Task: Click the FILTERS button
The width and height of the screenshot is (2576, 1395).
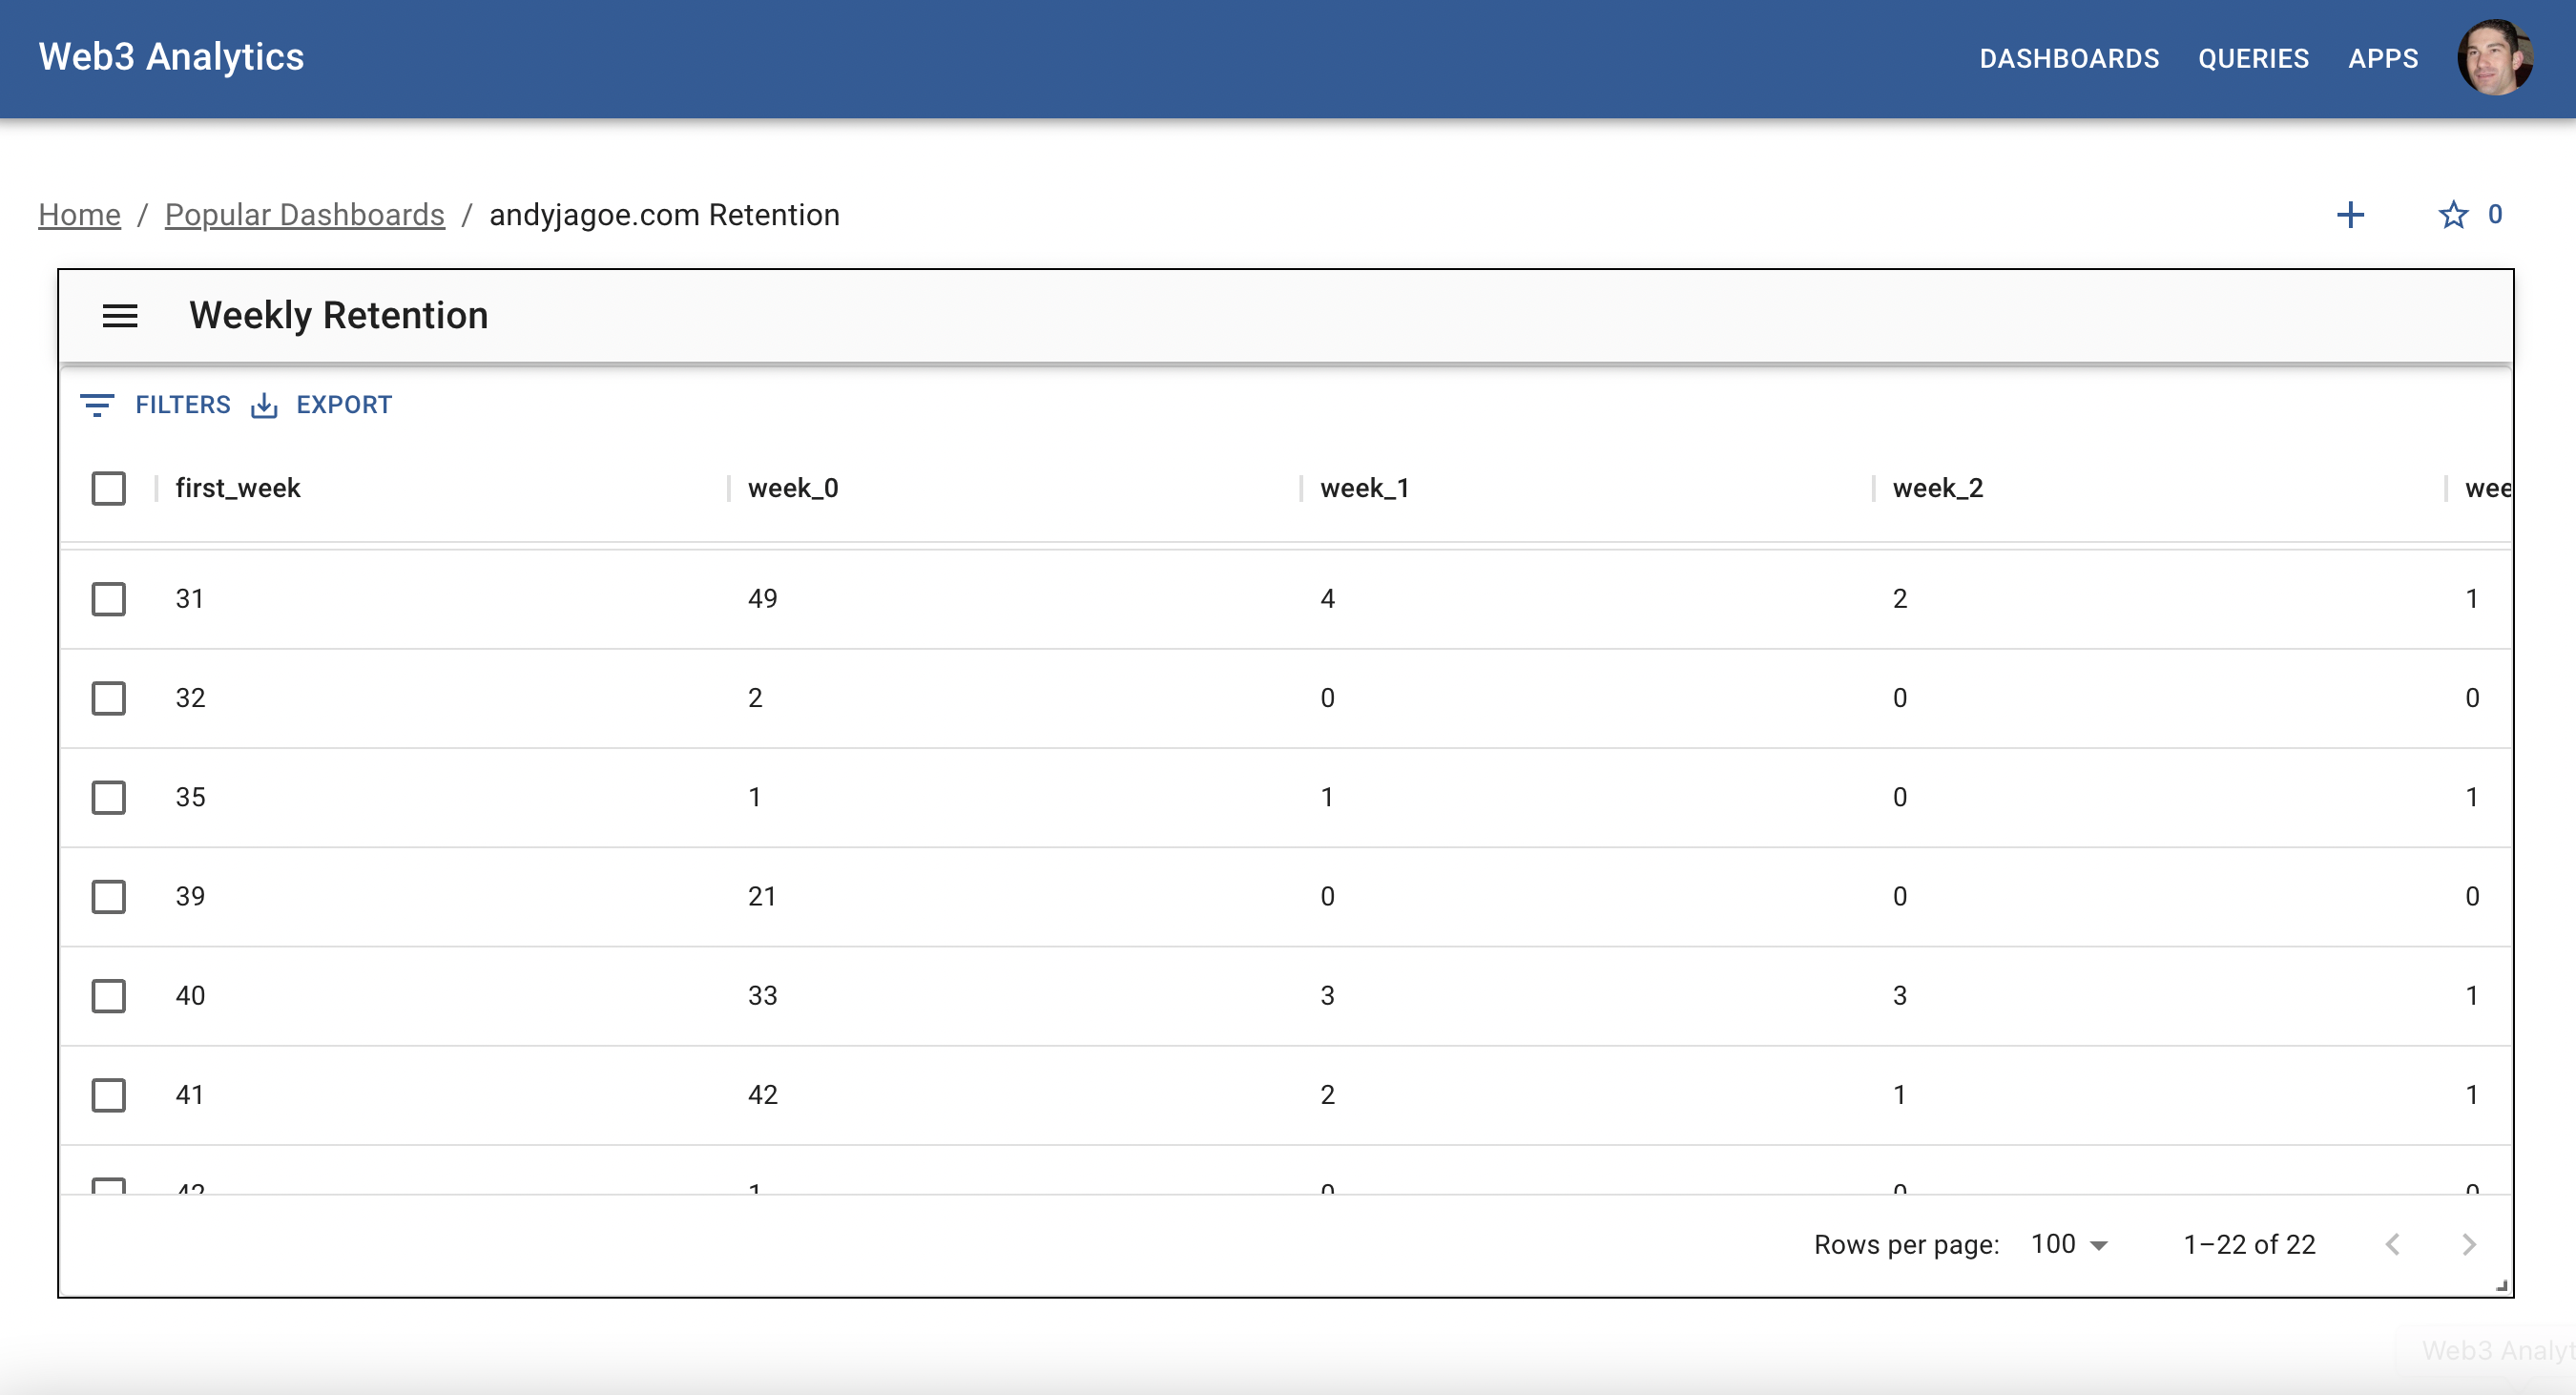Action: tap(155, 405)
